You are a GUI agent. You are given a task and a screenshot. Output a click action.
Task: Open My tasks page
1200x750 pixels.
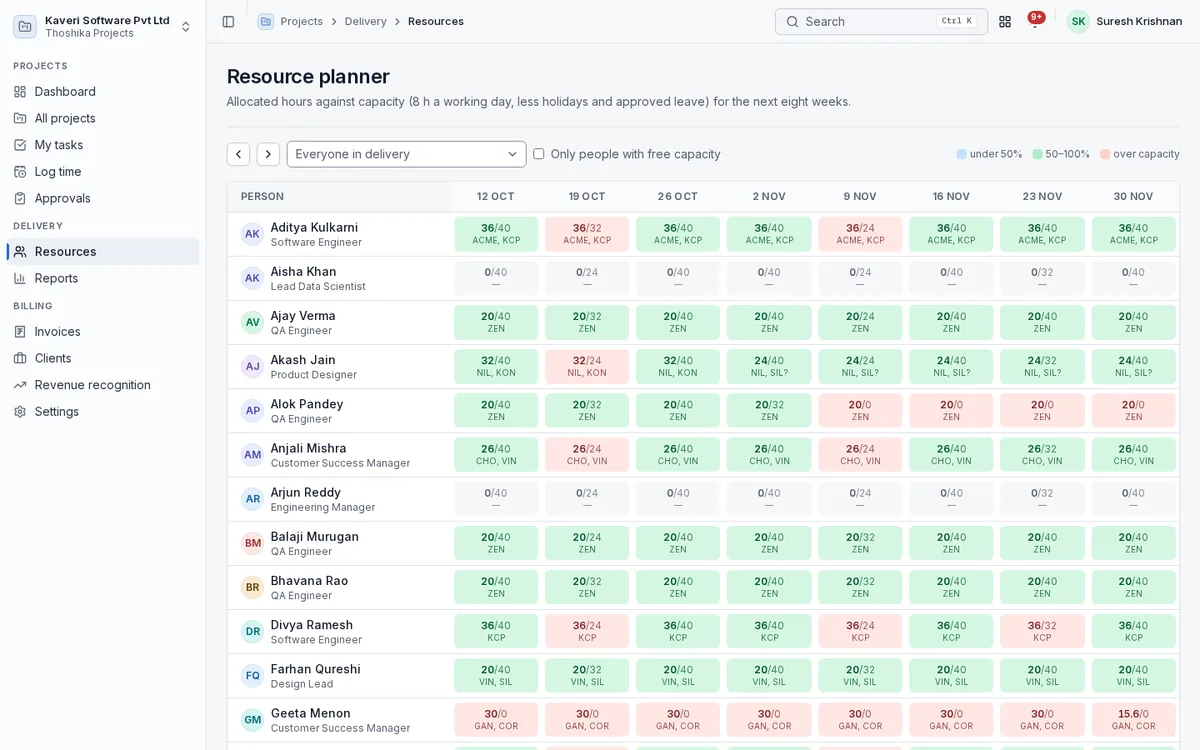103,145
